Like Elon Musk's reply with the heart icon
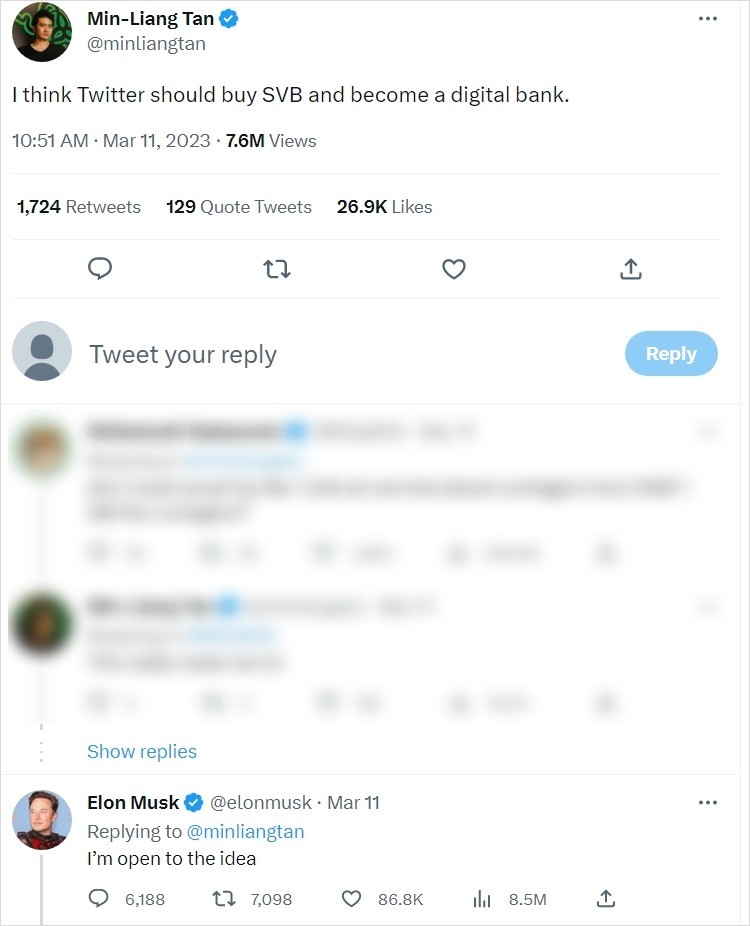750x926 pixels. [x=351, y=899]
